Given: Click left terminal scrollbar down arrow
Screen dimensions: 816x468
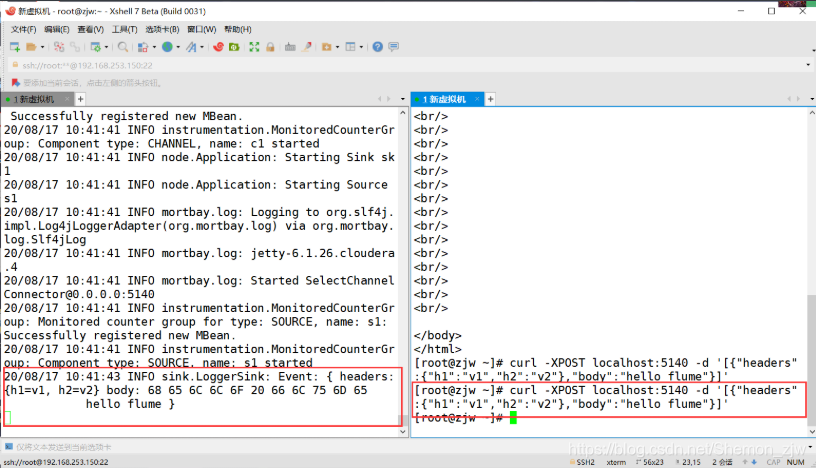Looking at the screenshot, I should click(x=402, y=431).
